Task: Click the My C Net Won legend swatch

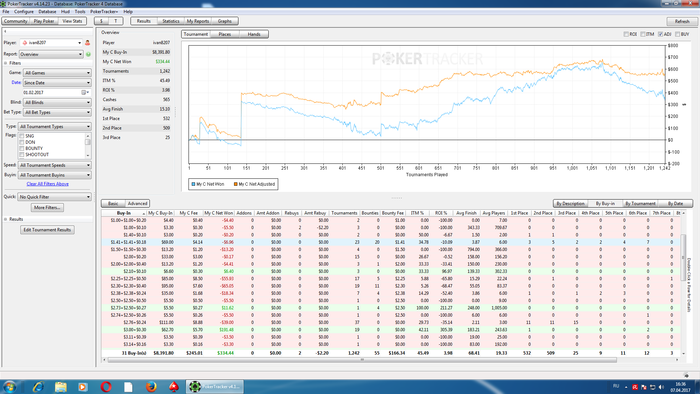Action: click(x=193, y=184)
